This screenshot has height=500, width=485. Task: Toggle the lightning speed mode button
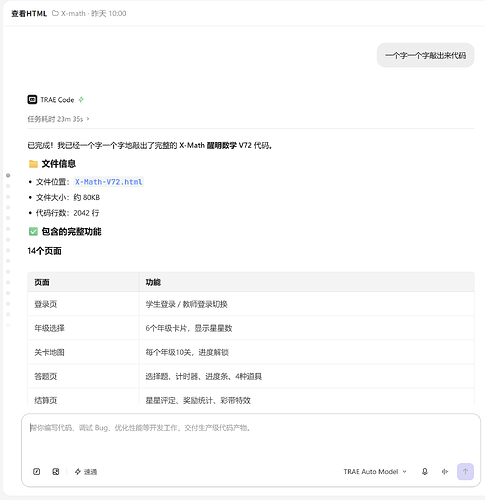click(x=86, y=471)
